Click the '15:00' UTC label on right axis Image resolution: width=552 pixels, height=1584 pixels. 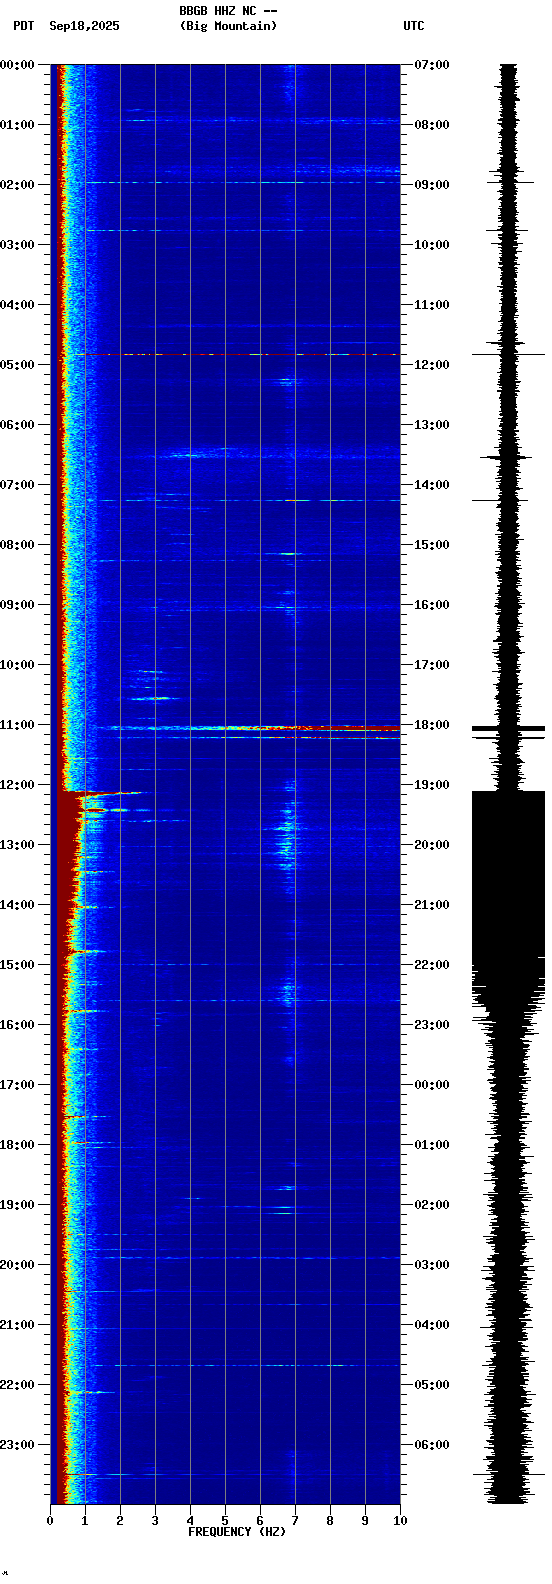click(x=432, y=545)
